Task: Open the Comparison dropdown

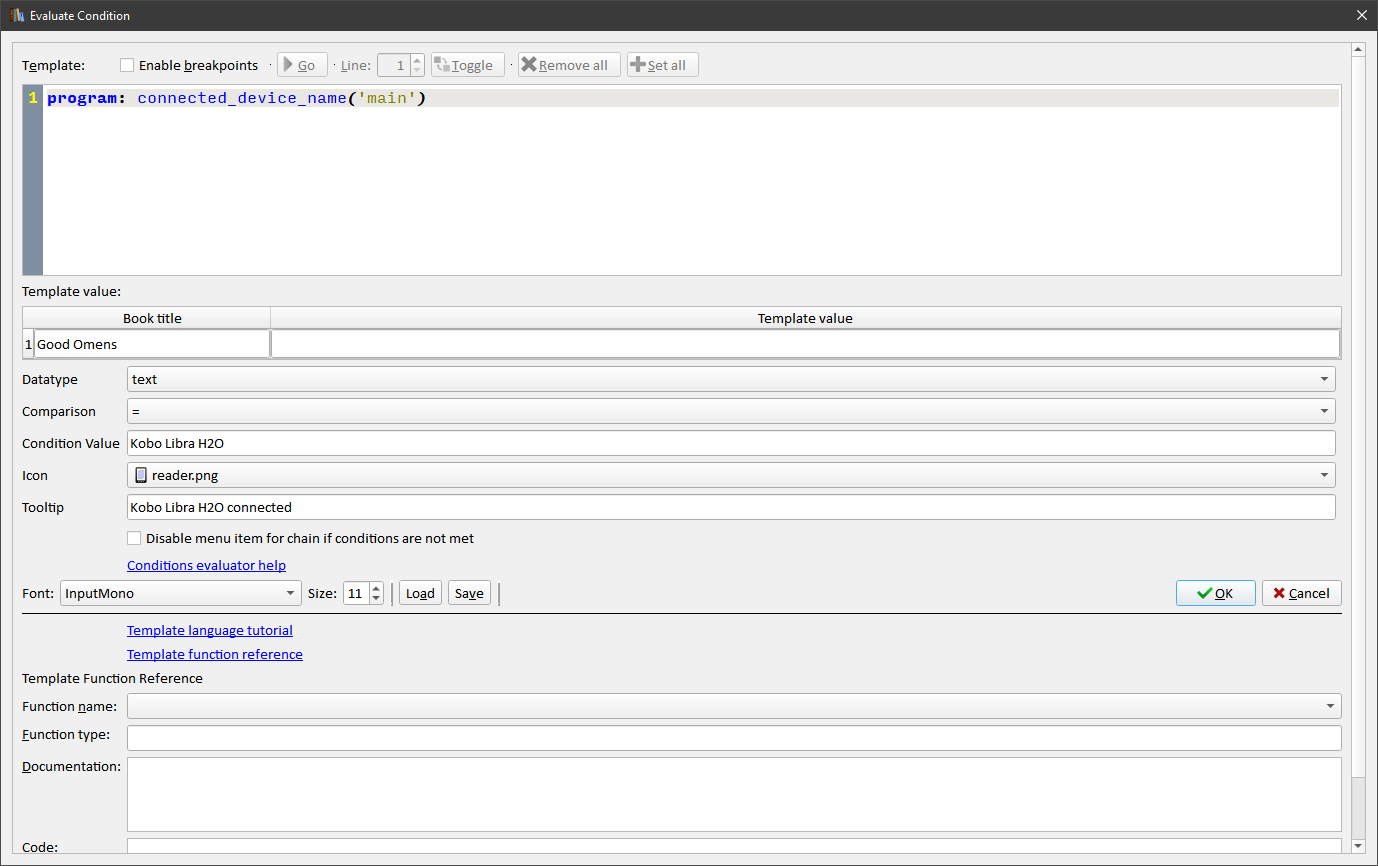Action: tap(731, 411)
